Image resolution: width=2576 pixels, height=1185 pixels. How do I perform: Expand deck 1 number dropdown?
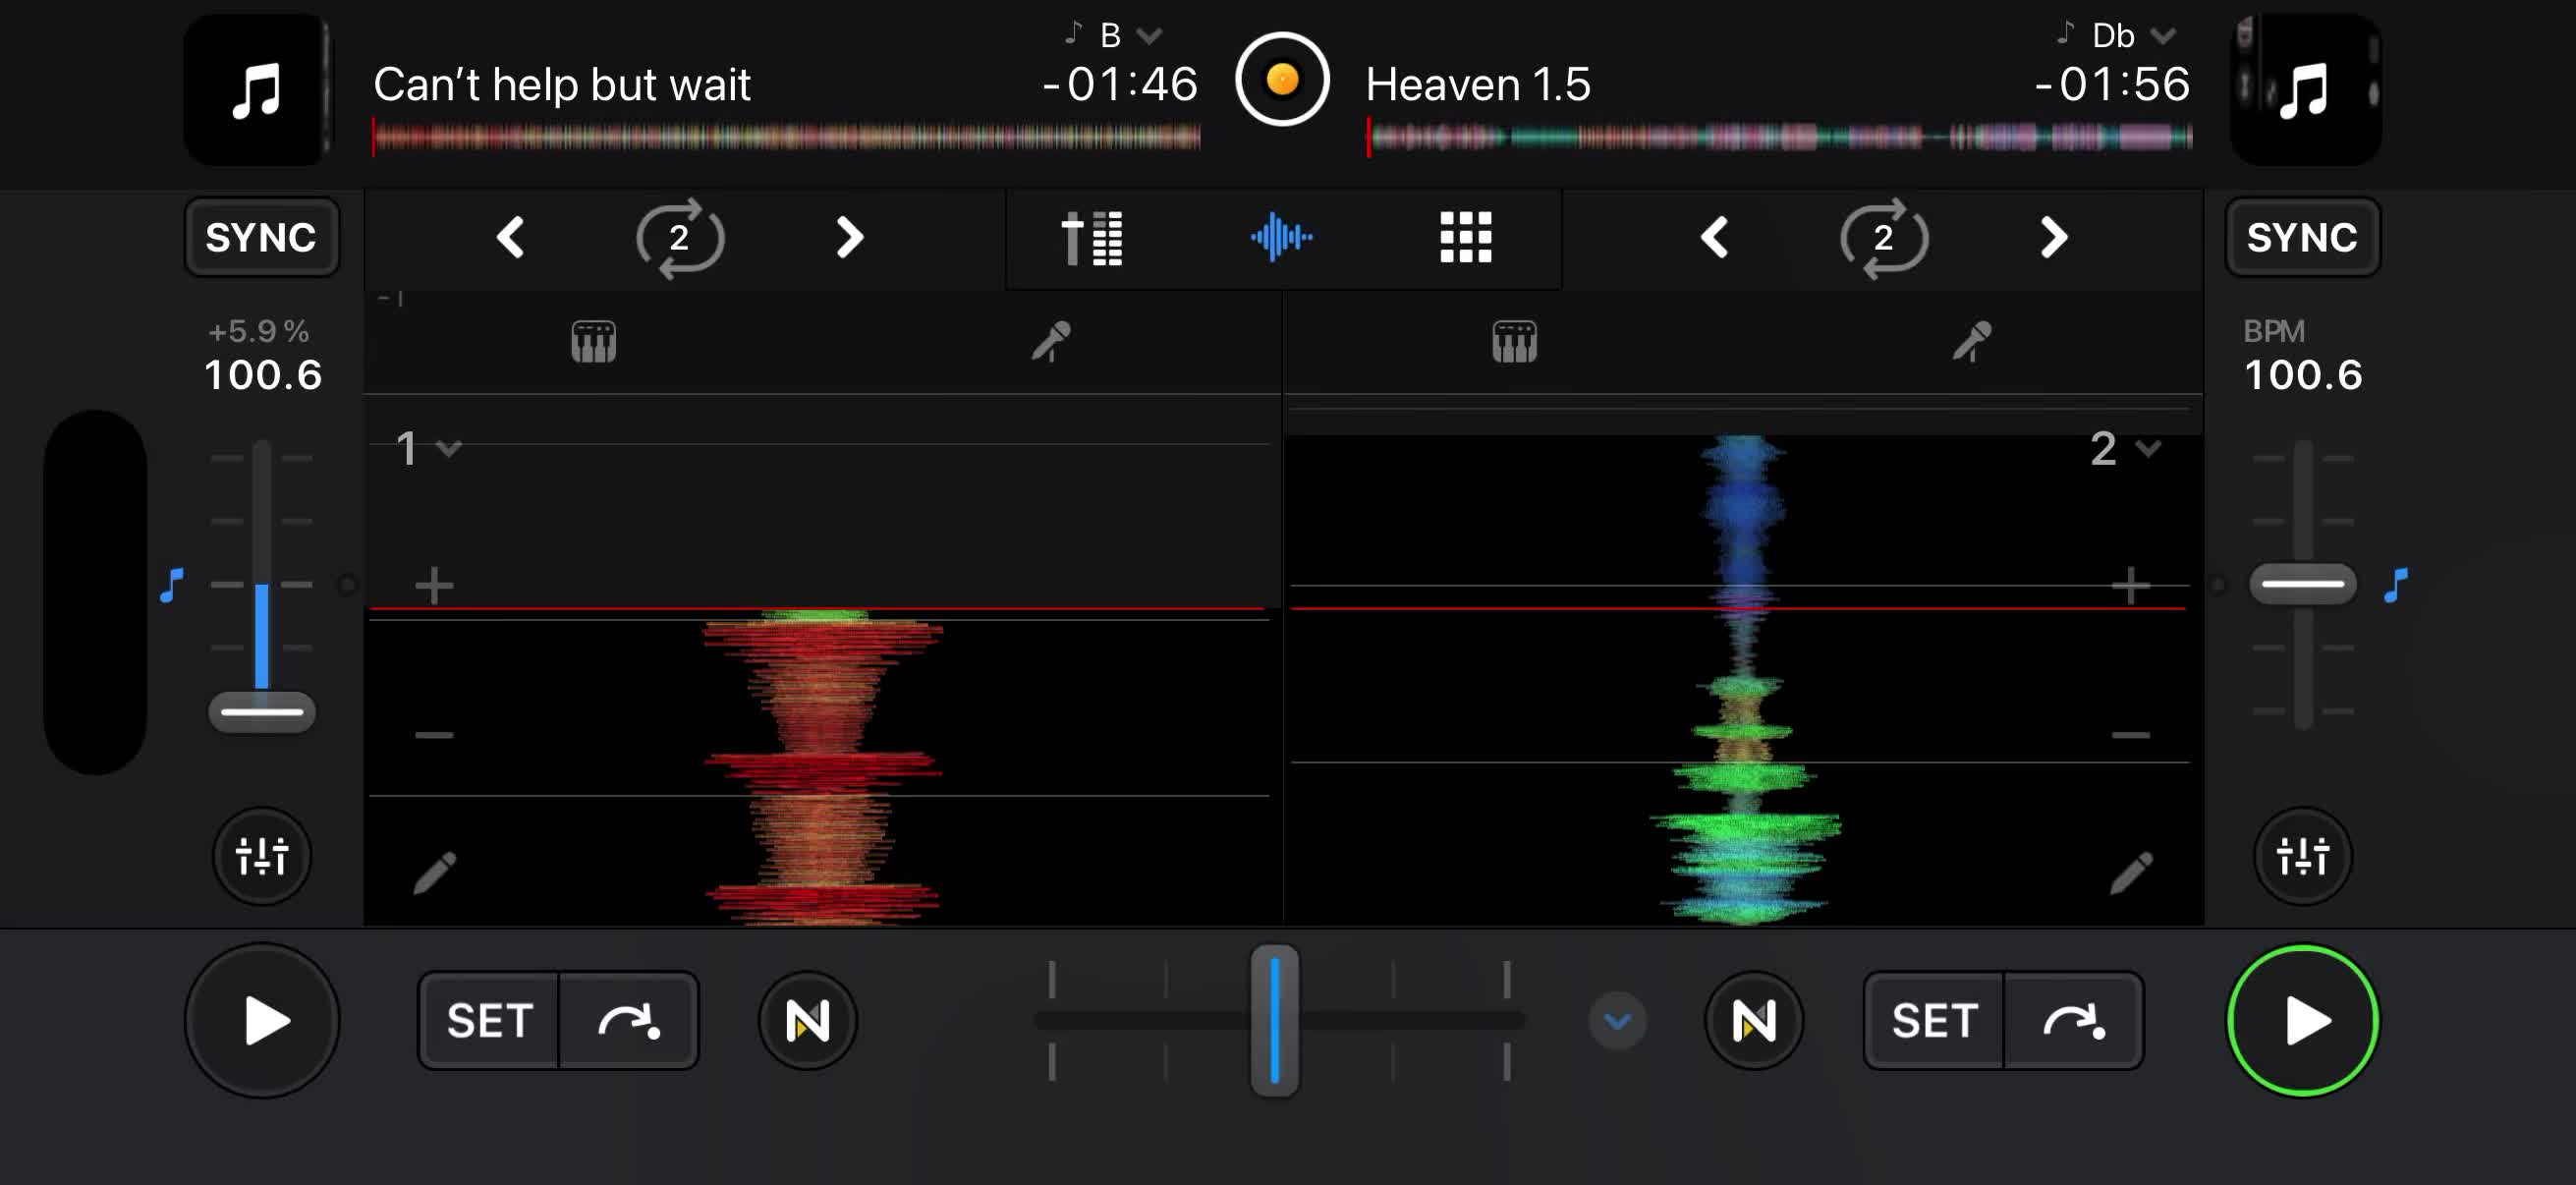click(428, 448)
